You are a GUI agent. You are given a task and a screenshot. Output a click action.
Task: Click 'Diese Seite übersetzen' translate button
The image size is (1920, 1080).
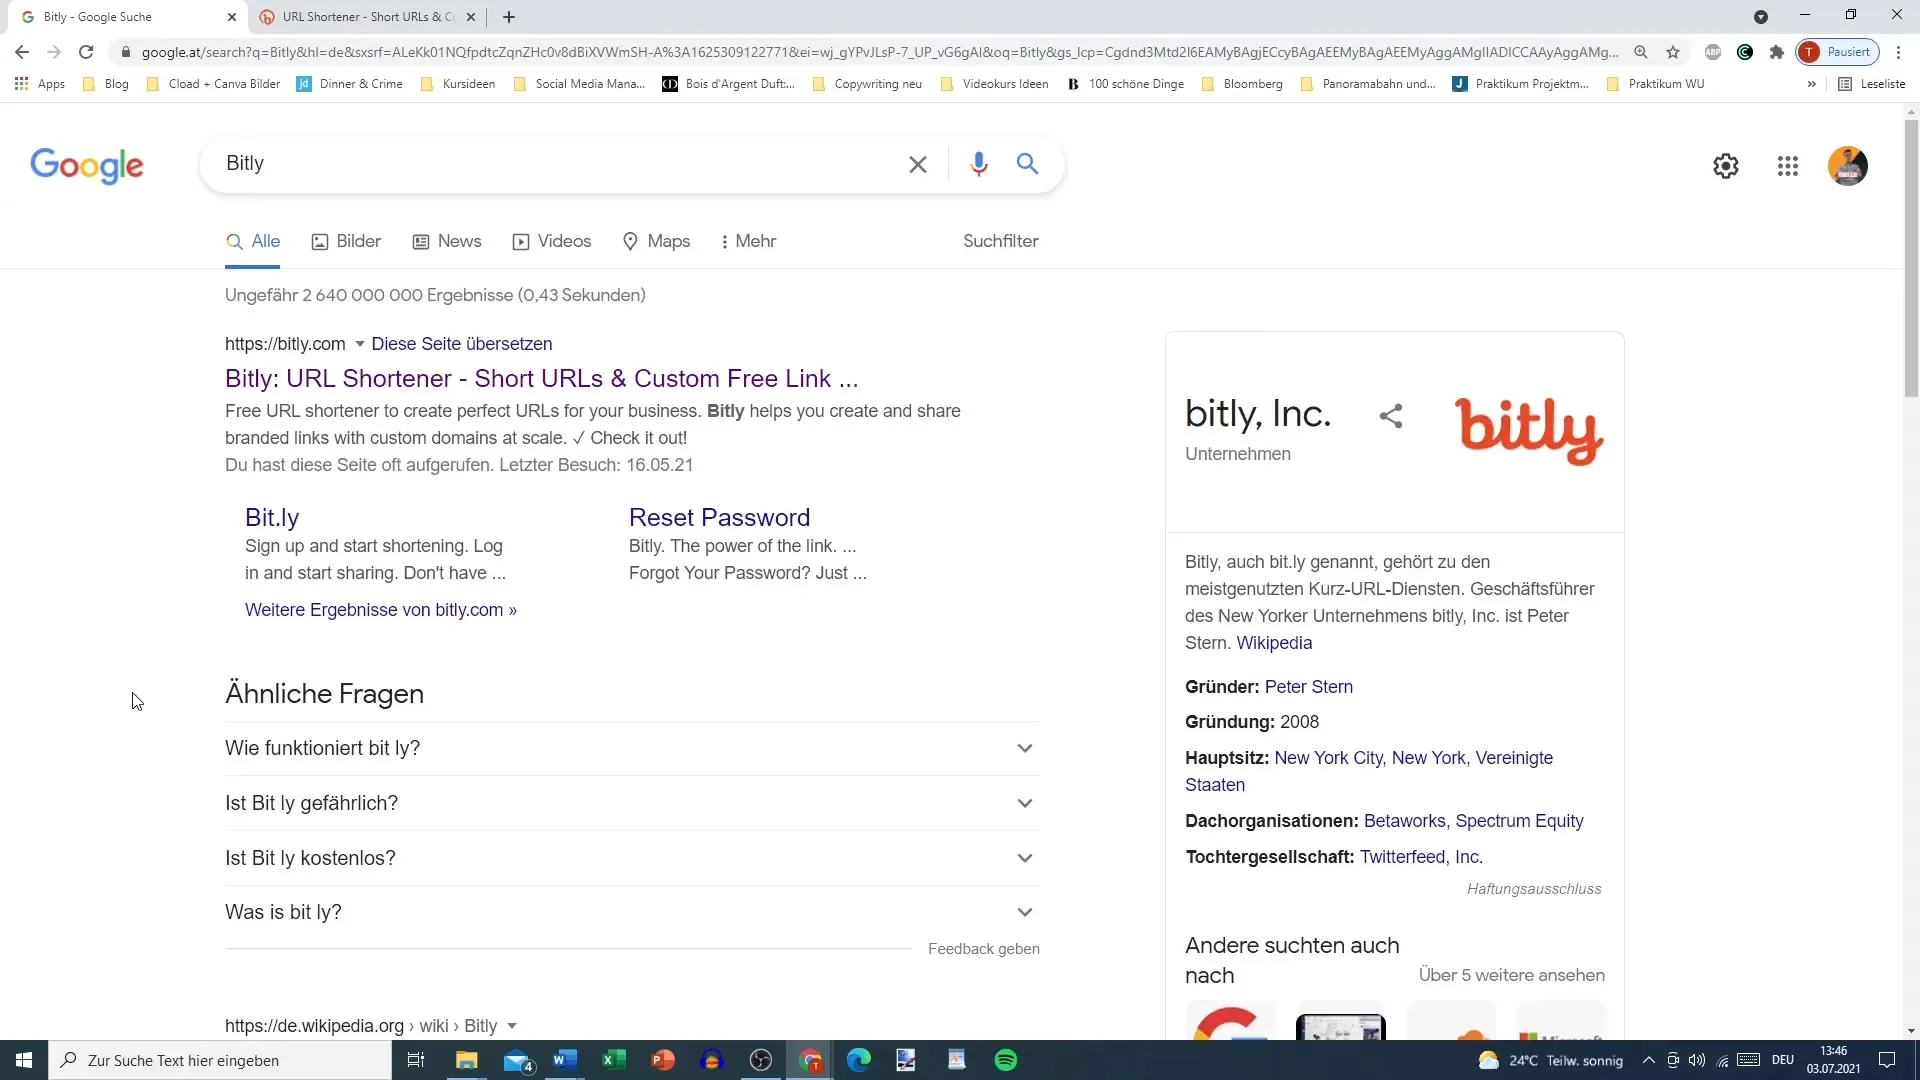(x=462, y=343)
